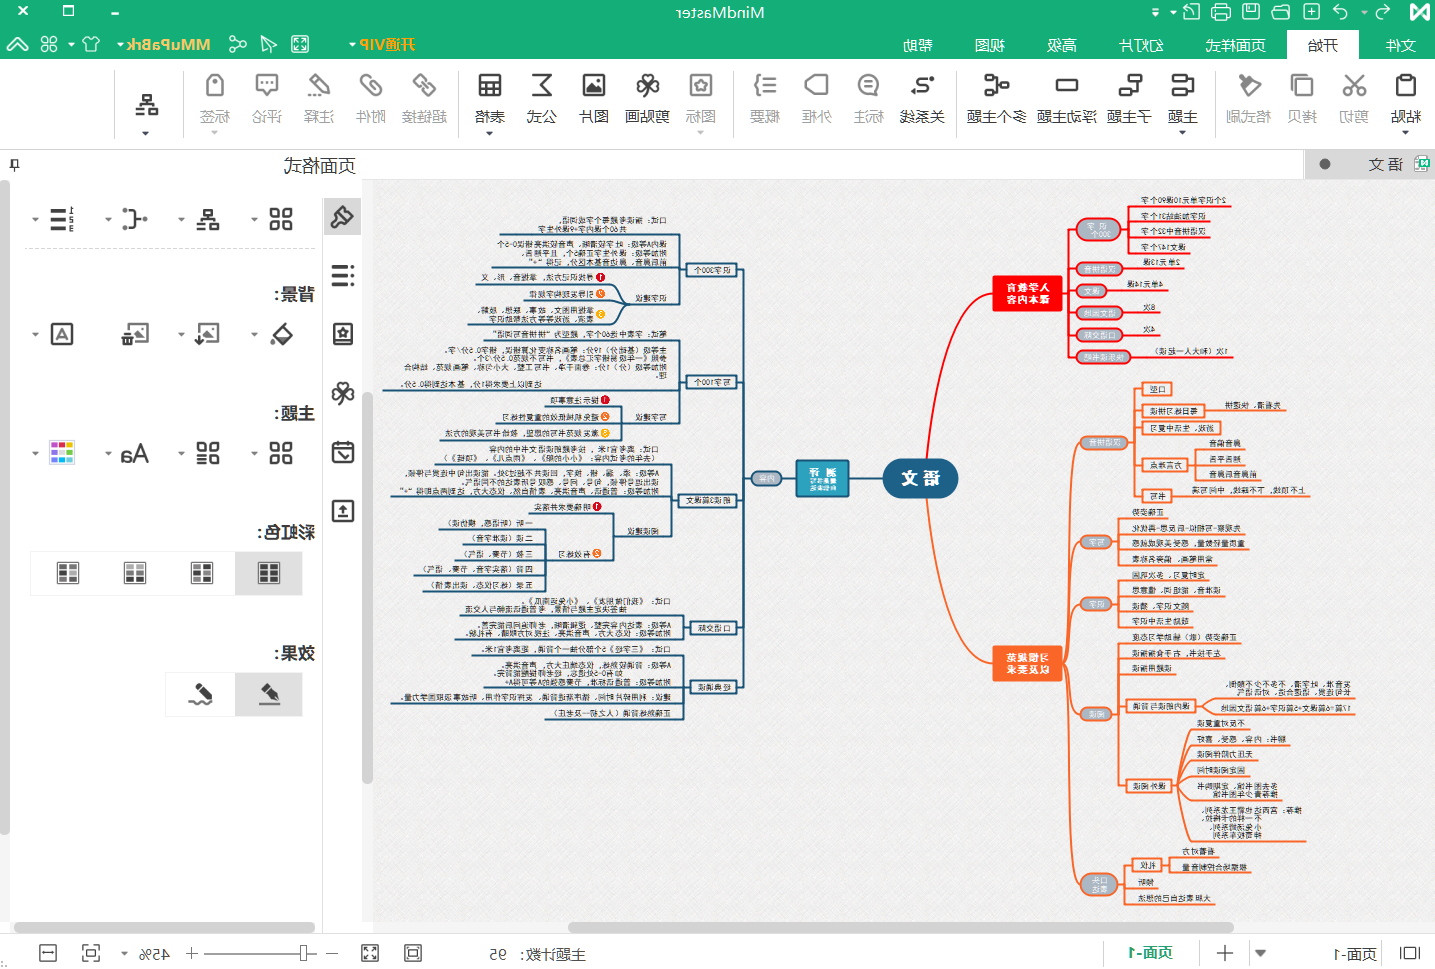Click the zoom slider handle
1435x969 pixels.
(x=304, y=953)
